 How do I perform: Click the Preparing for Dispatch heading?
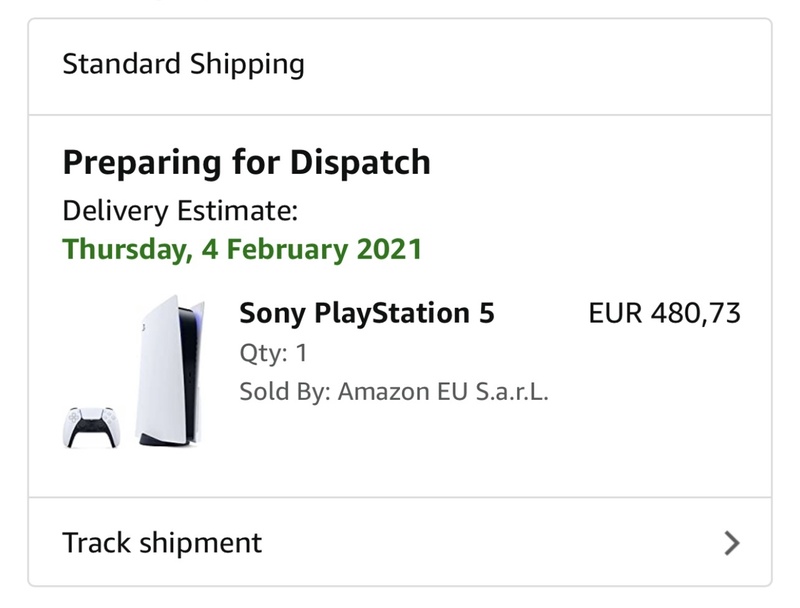pos(246,162)
